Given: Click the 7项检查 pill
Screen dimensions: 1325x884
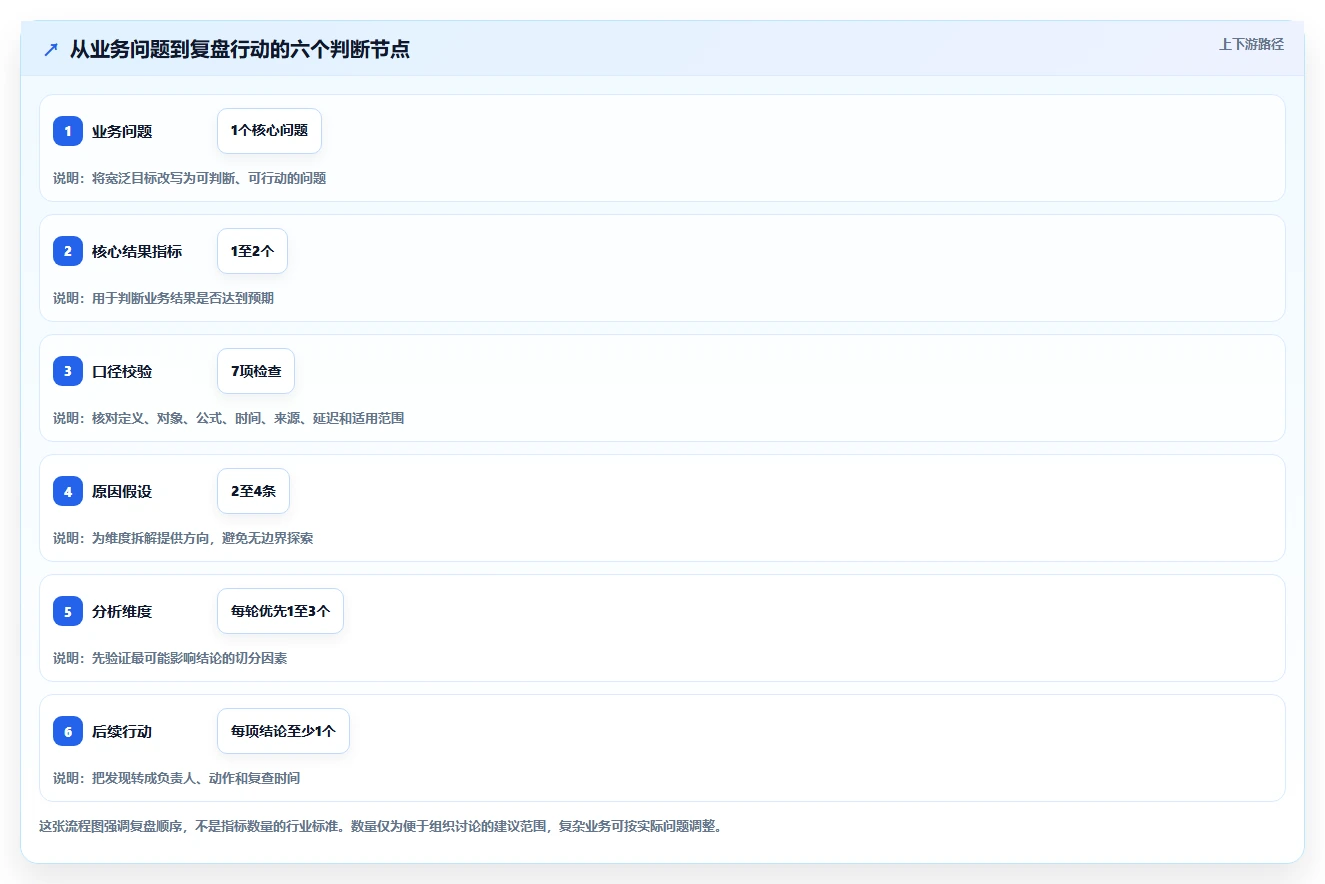Looking at the screenshot, I should [x=256, y=371].
